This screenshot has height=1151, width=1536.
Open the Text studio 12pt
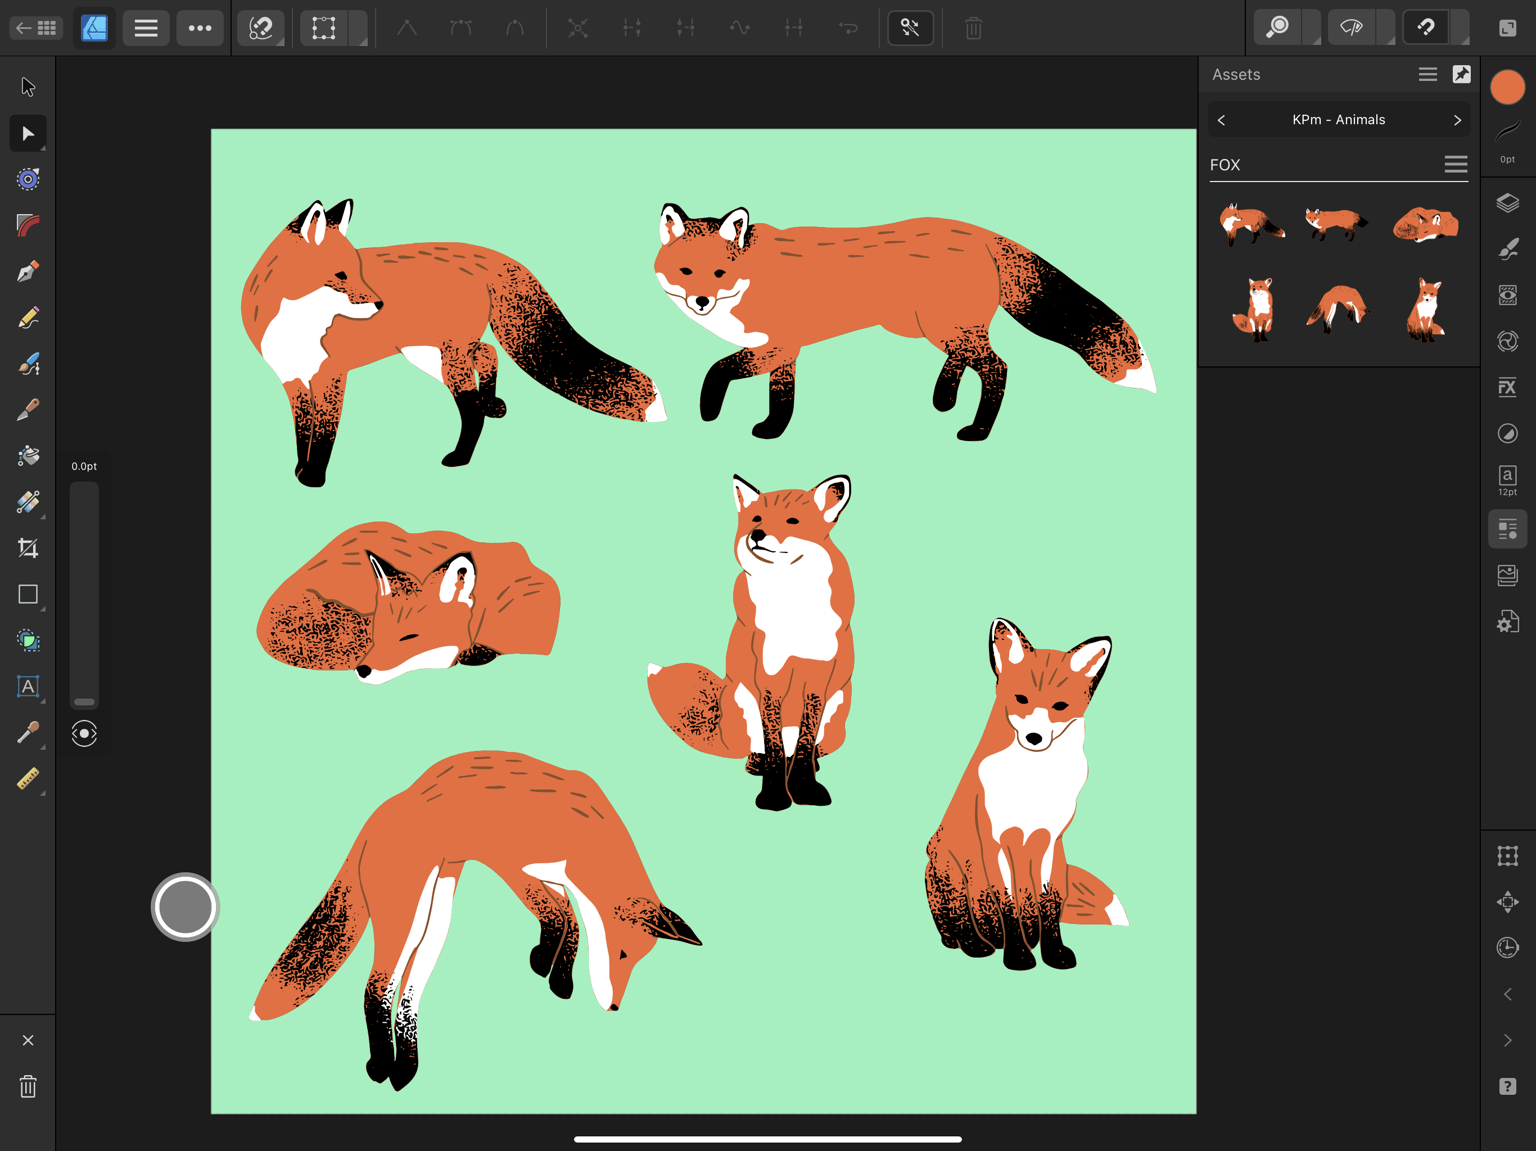coord(1507,481)
